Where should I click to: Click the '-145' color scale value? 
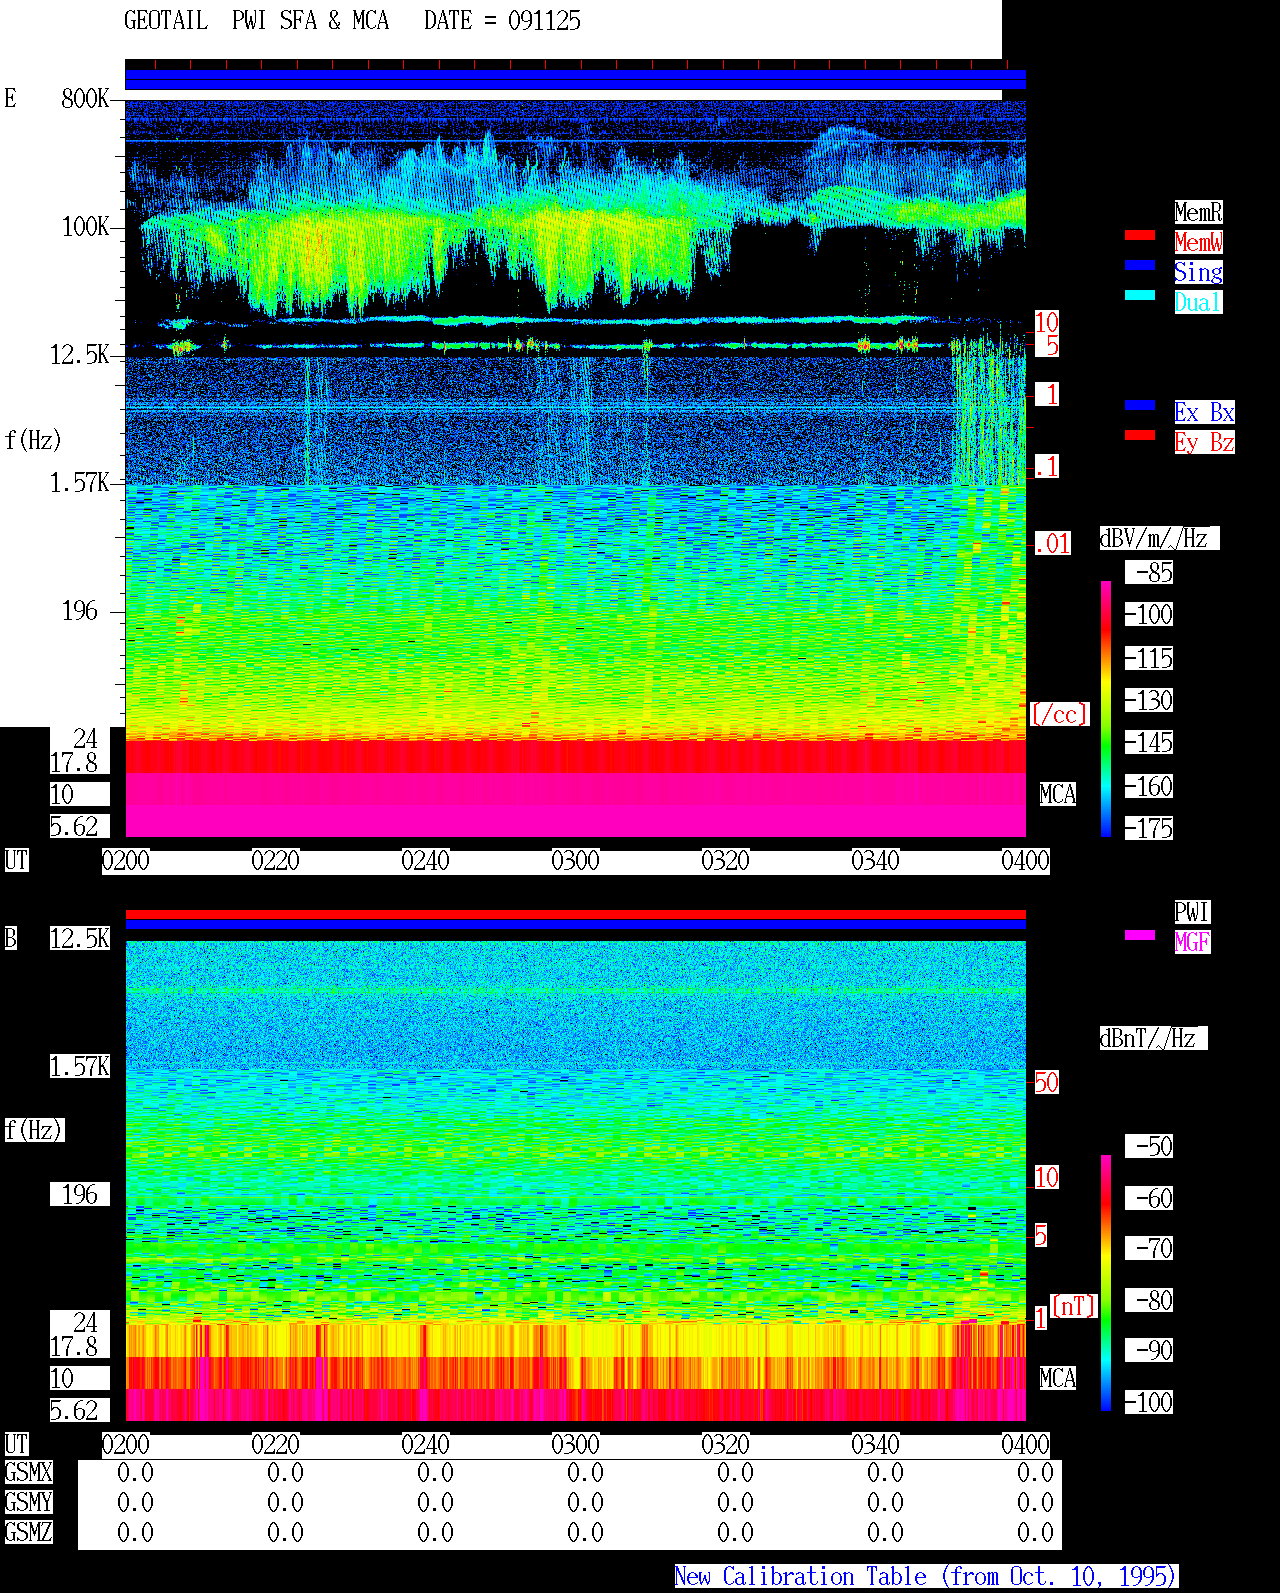tap(1149, 742)
